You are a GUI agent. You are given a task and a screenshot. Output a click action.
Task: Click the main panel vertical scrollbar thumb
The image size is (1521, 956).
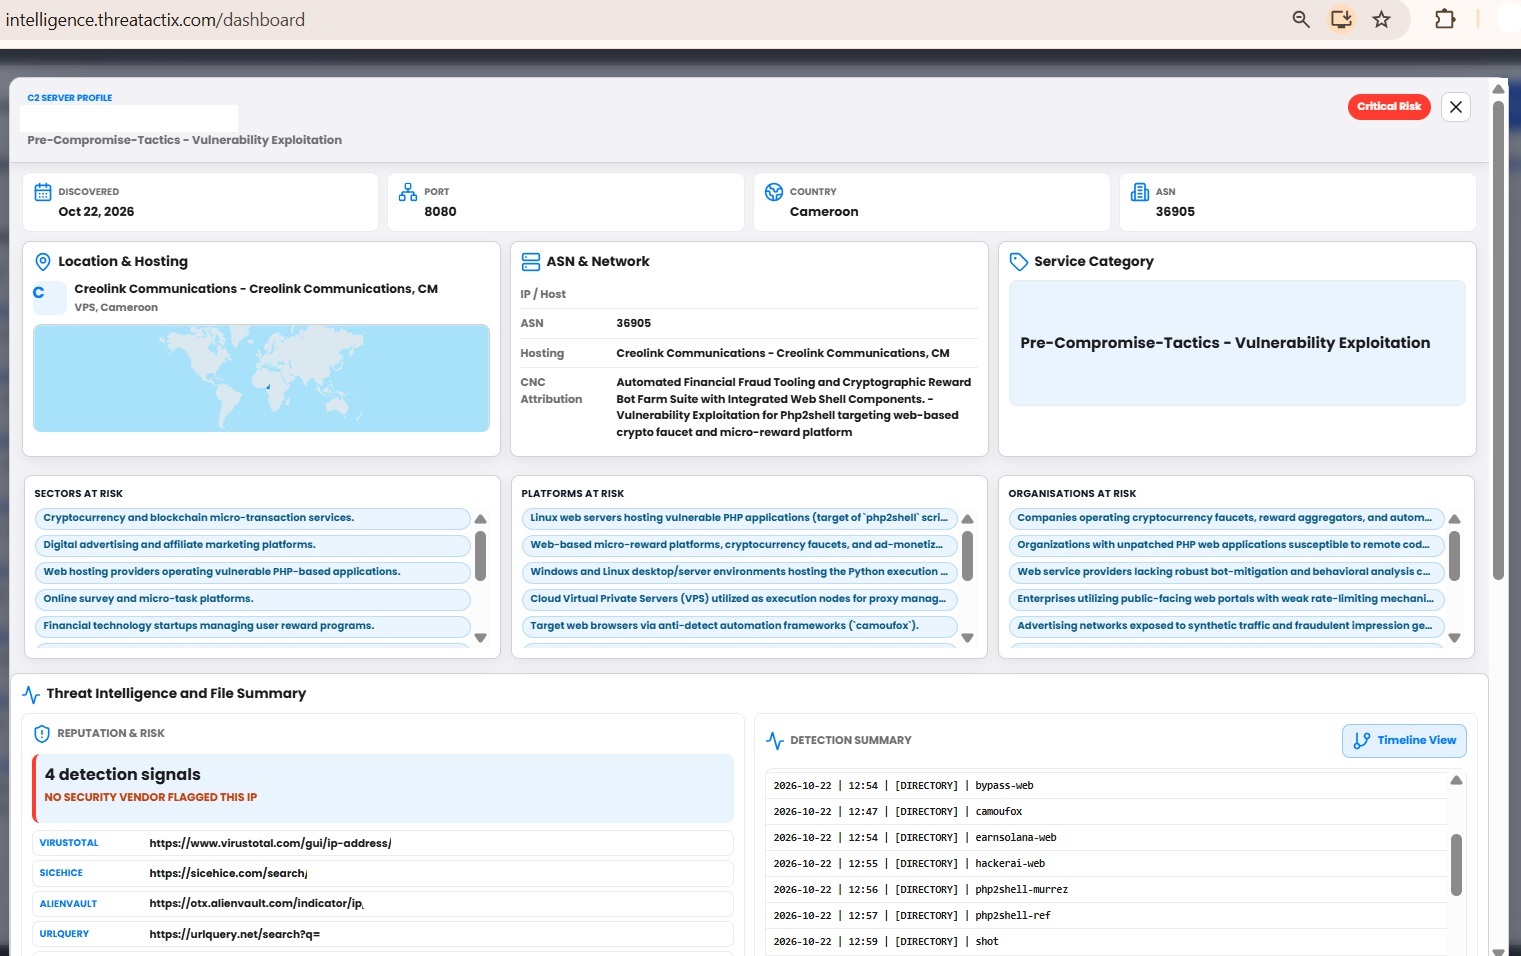tap(1498, 340)
